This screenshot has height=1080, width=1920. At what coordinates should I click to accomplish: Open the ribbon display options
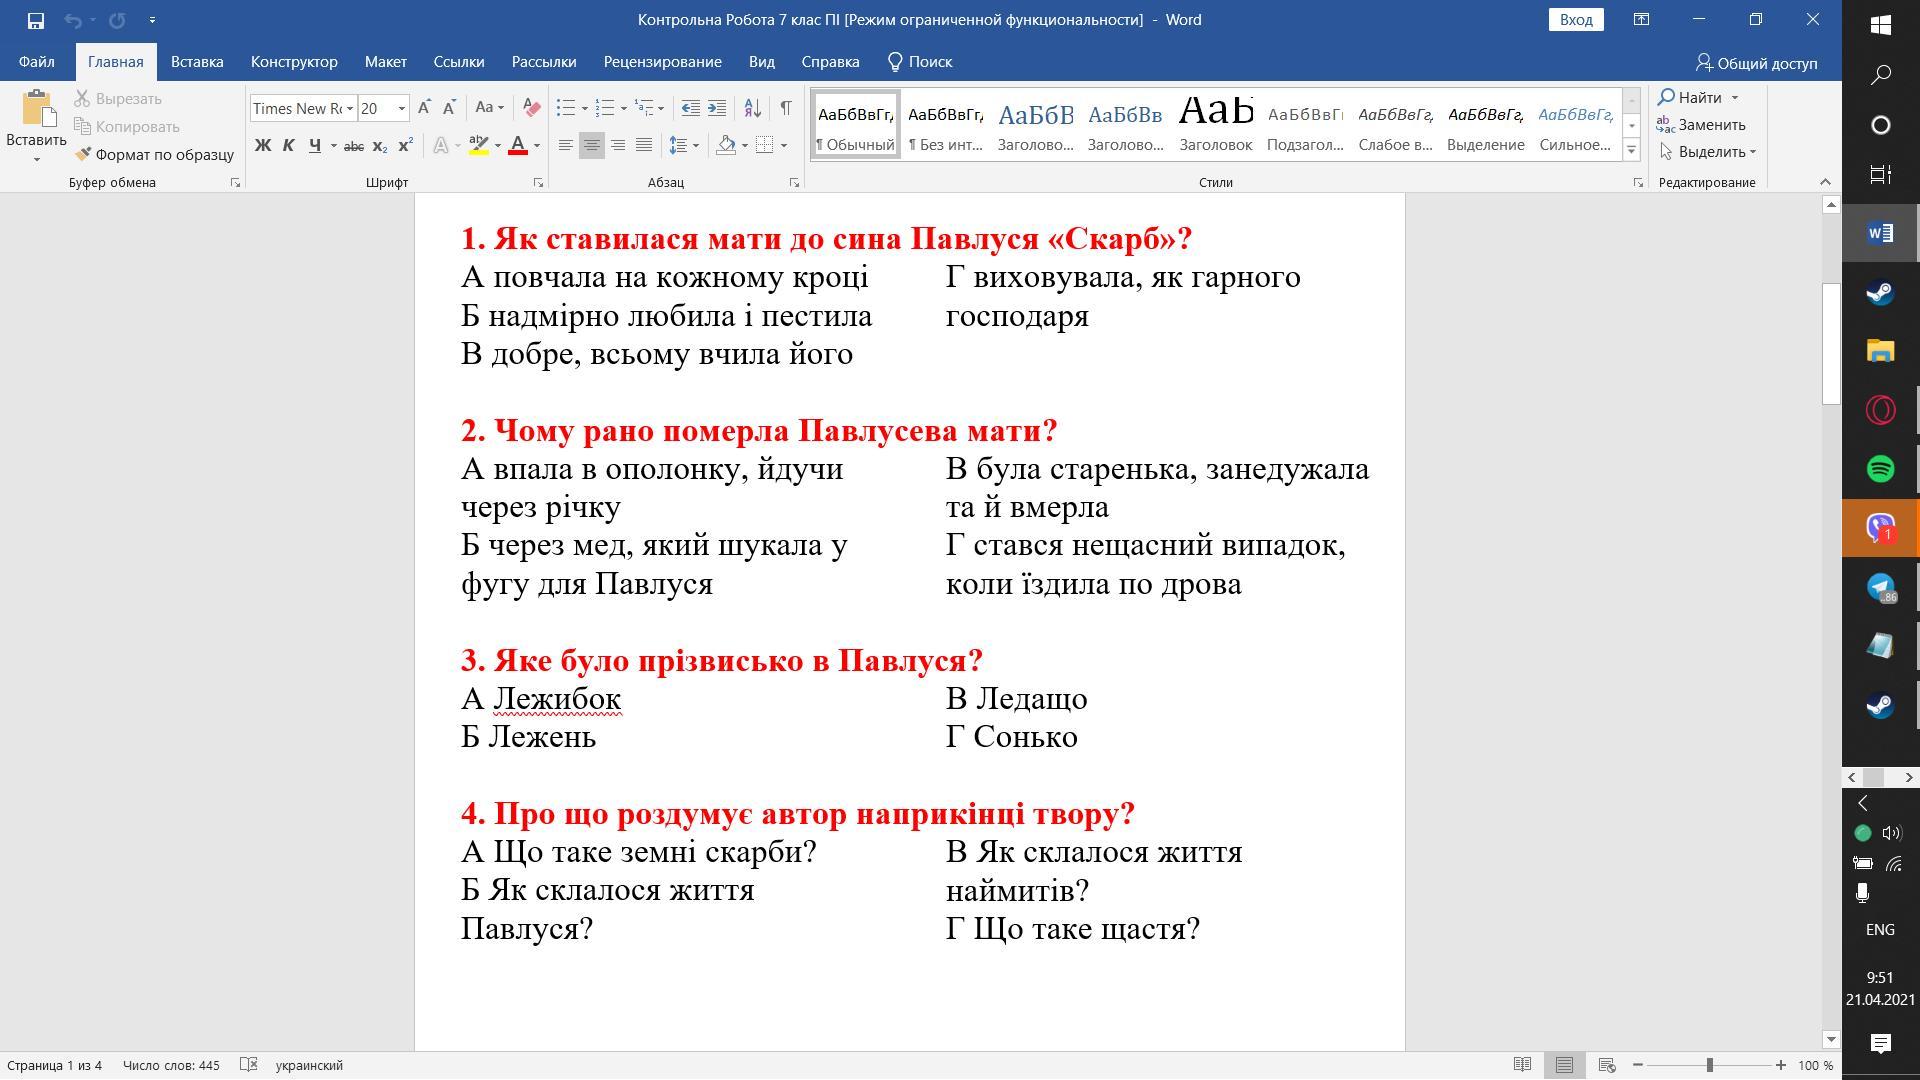point(1641,20)
